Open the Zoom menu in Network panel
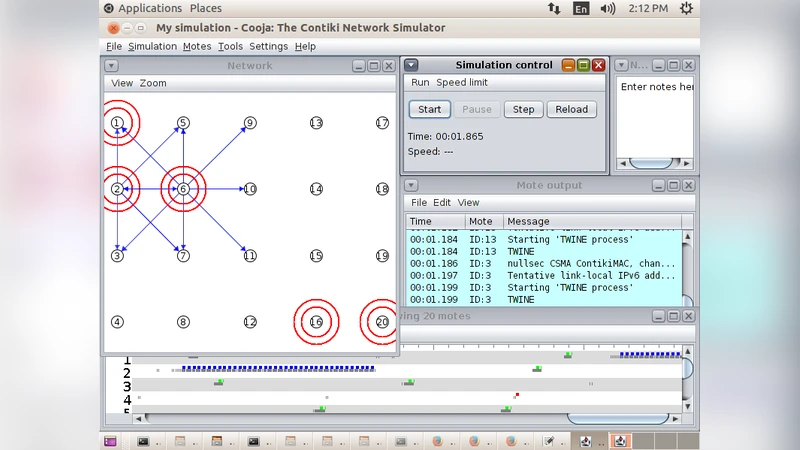800x450 pixels. pos(153,83)
